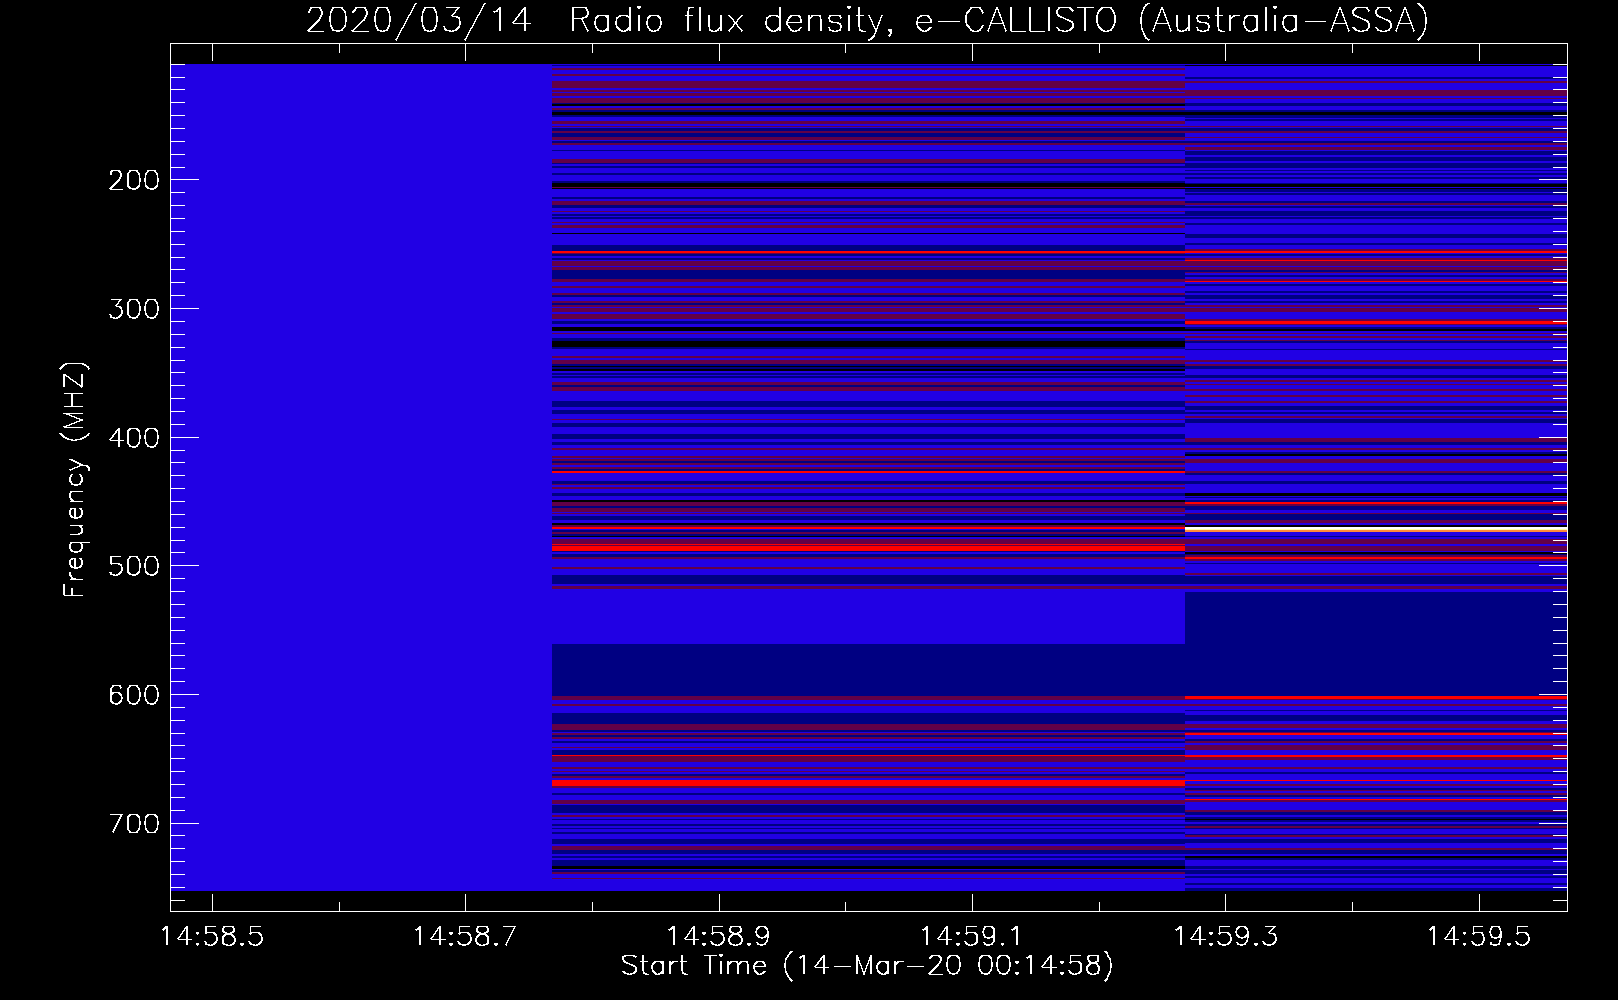Click the white emission line near 470 MHz
Viewport: 1618px width, 1000px height.
click(x=1376, y=528)
